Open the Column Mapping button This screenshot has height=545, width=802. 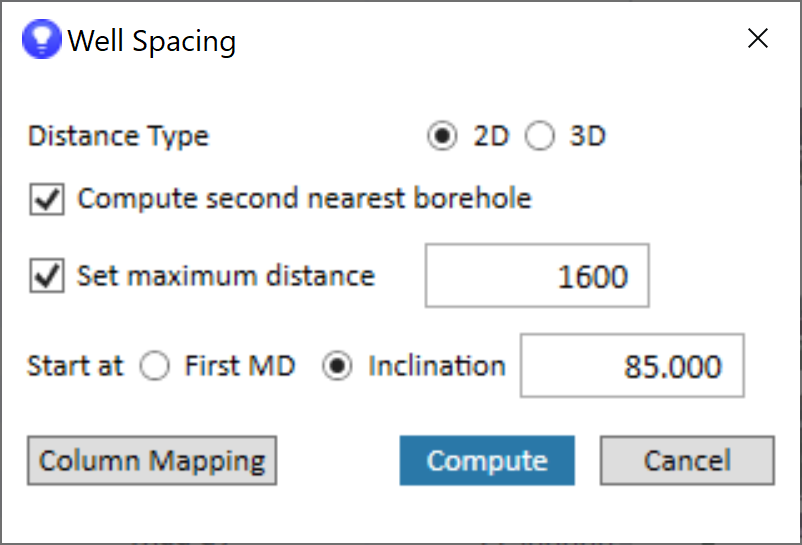tap(152, 461)
